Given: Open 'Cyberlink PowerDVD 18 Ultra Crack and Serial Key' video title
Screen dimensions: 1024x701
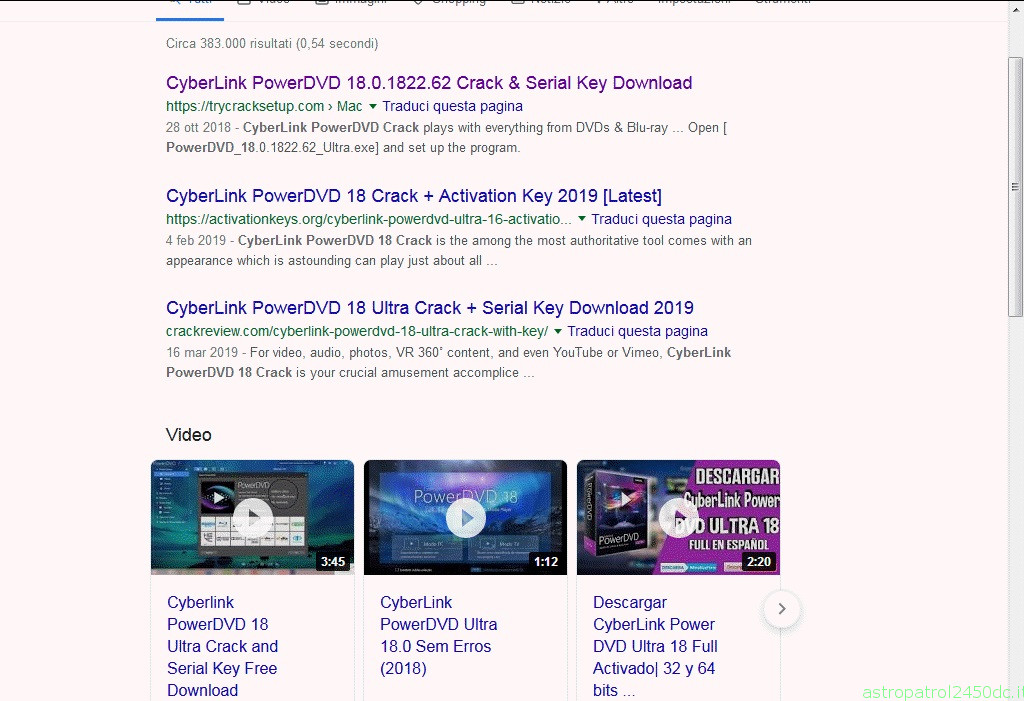Looking at the screenshot, I should tap(223, 646).
